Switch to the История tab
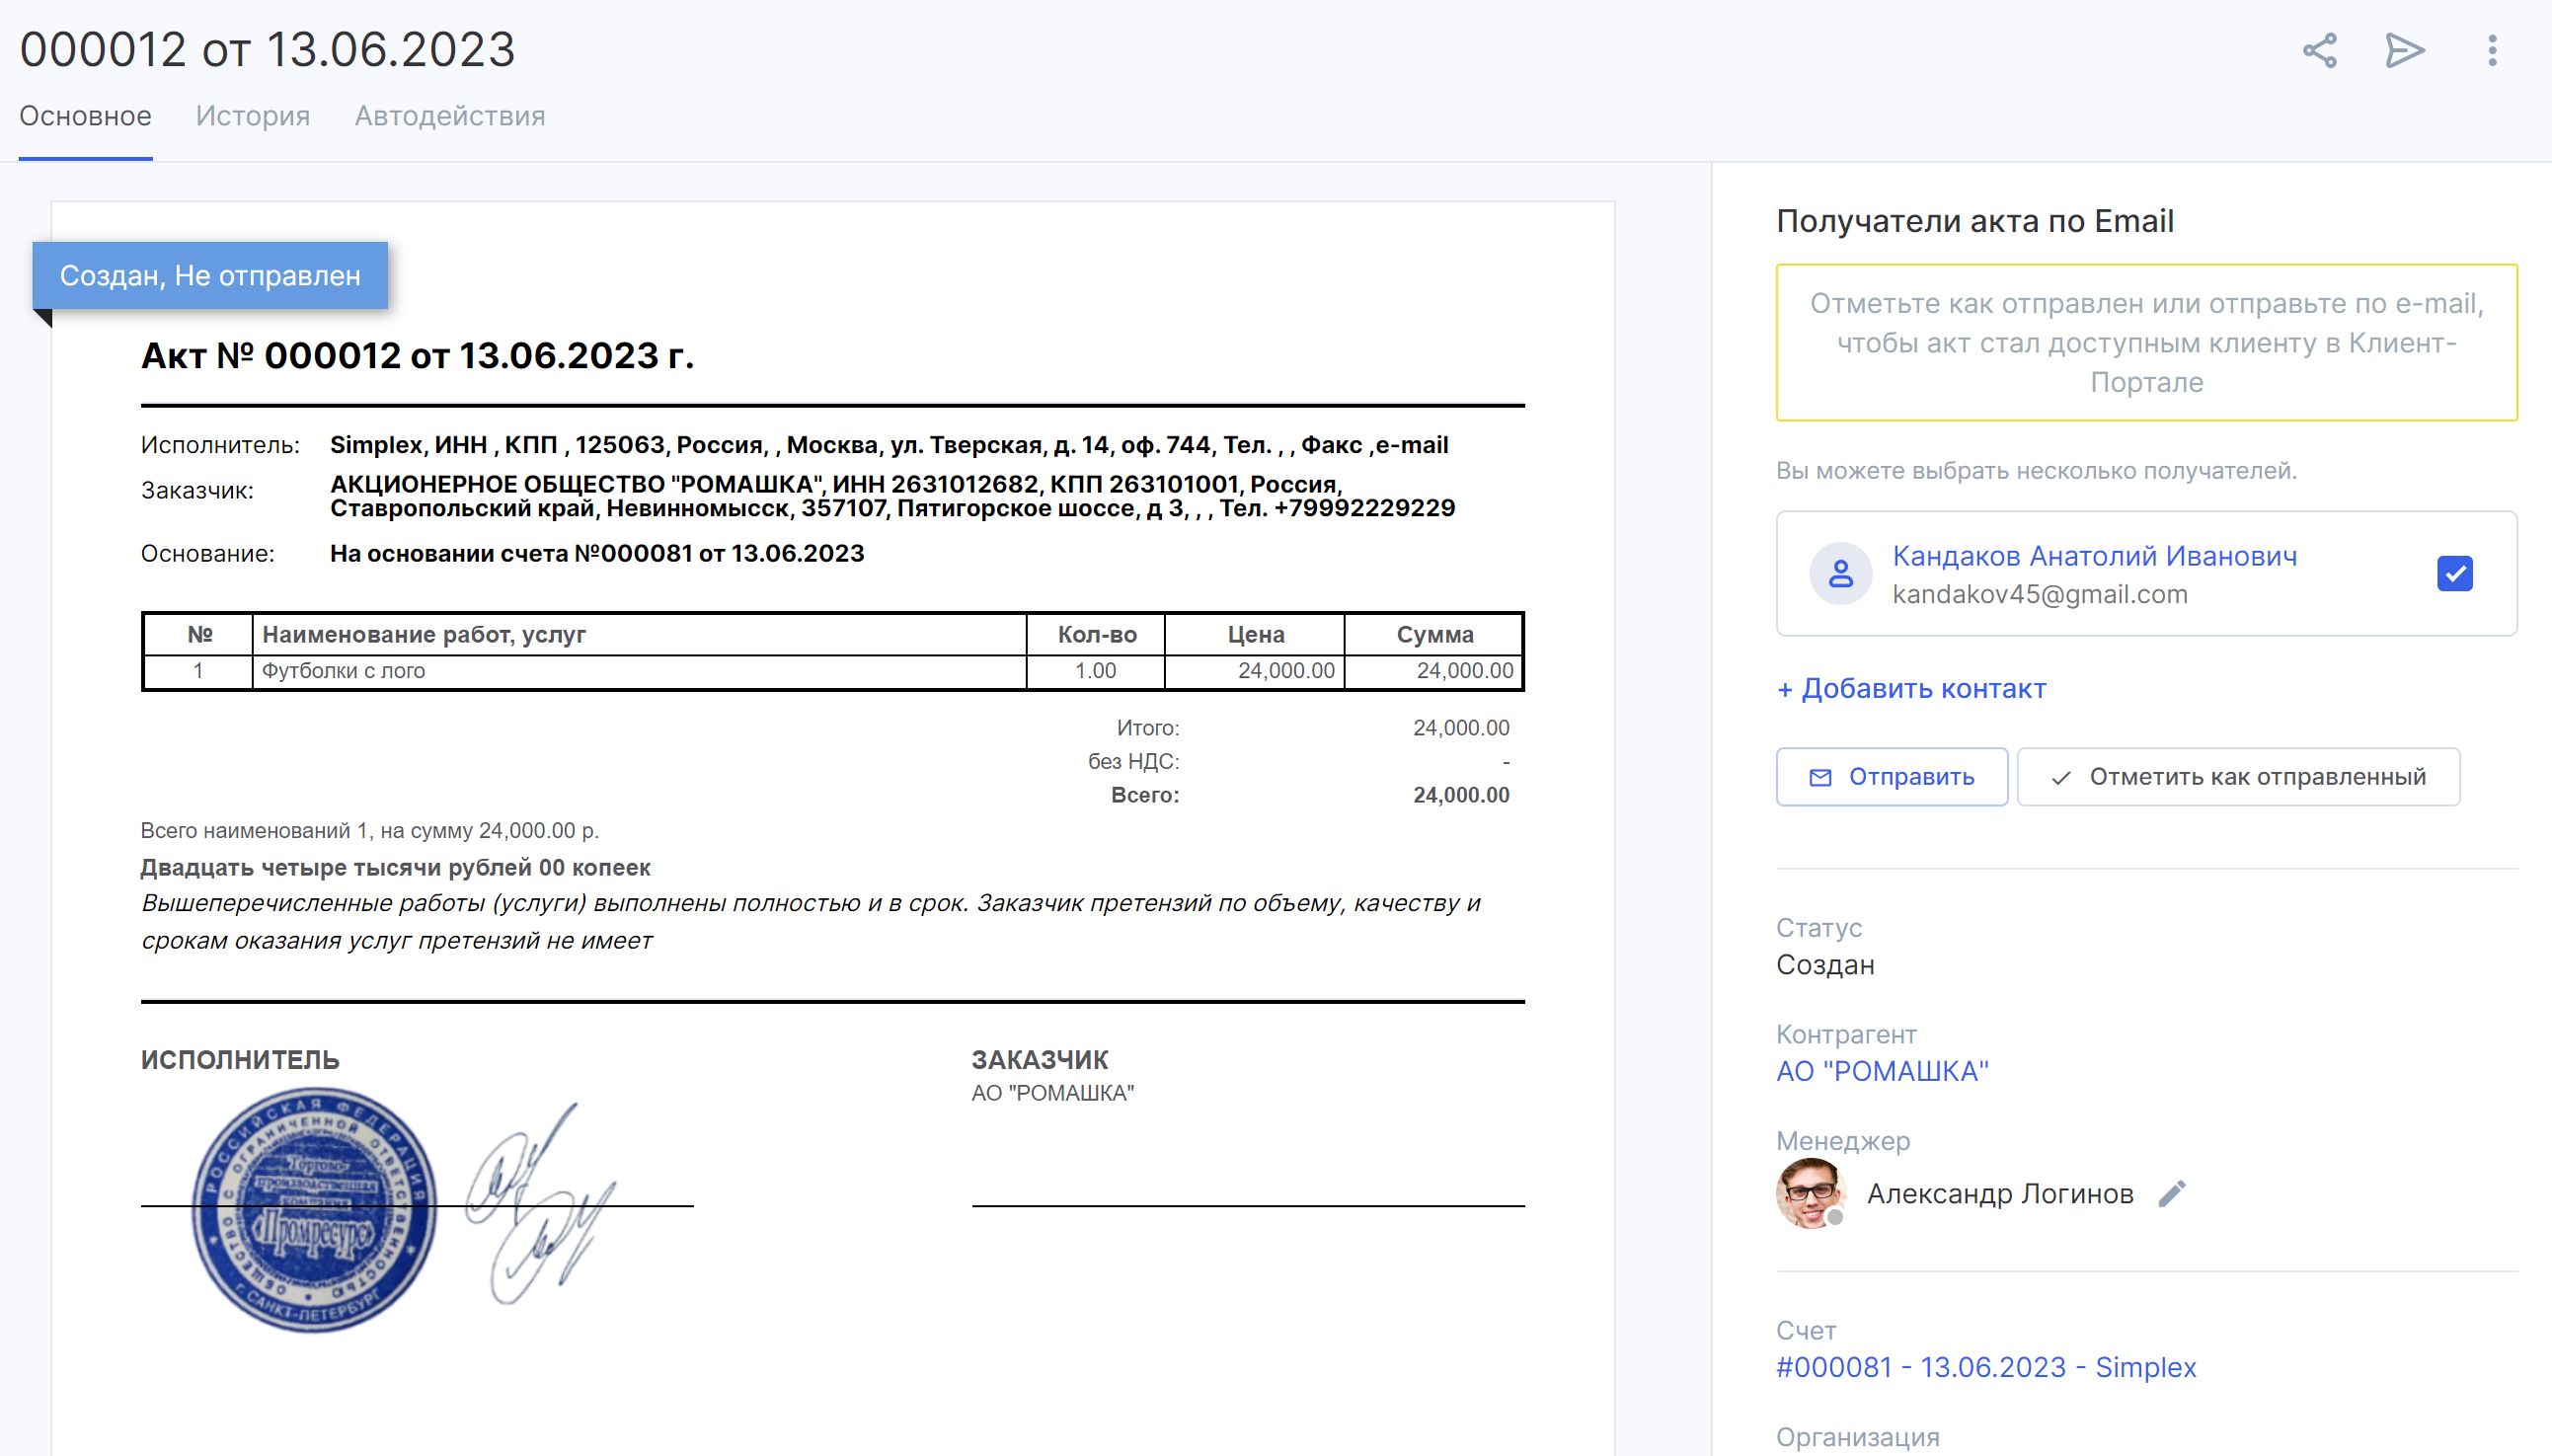 (x=253, y=116)
